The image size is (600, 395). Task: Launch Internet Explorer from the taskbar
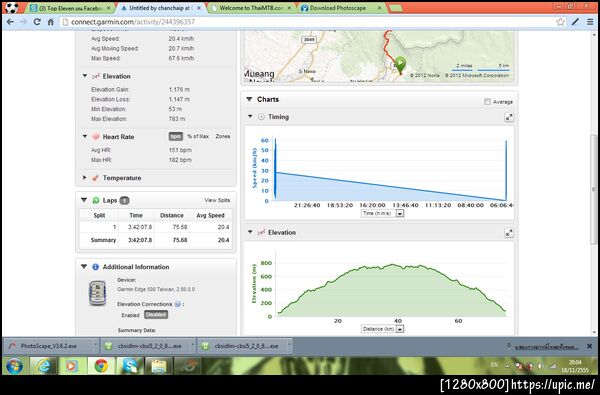[x=43, y=366]
